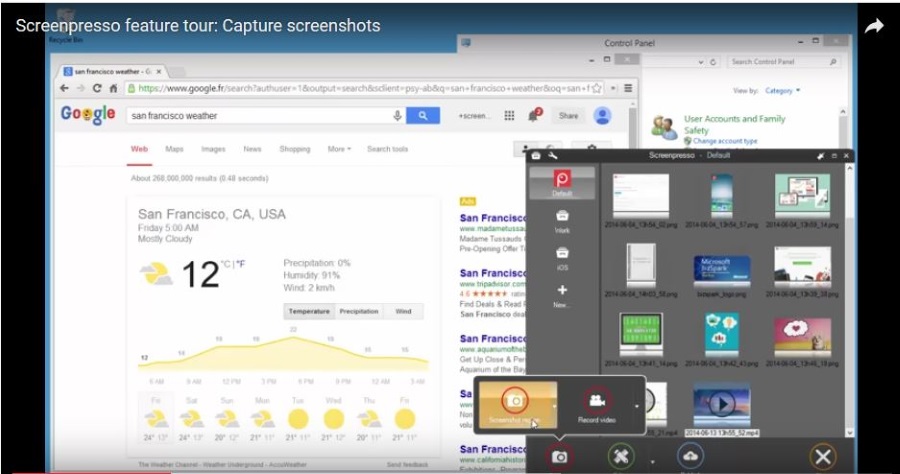
Task: Open Google notifications bell
Action: click(534, 115)
